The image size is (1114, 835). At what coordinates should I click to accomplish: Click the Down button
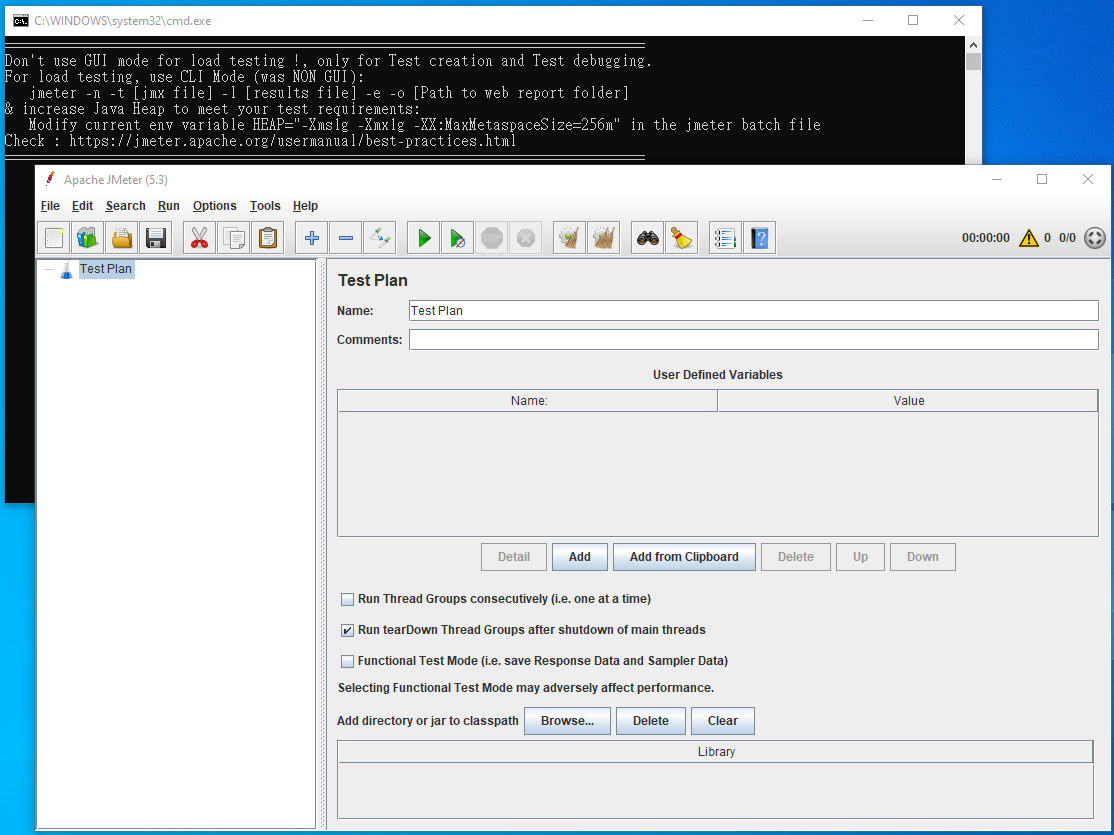(923, 557)
